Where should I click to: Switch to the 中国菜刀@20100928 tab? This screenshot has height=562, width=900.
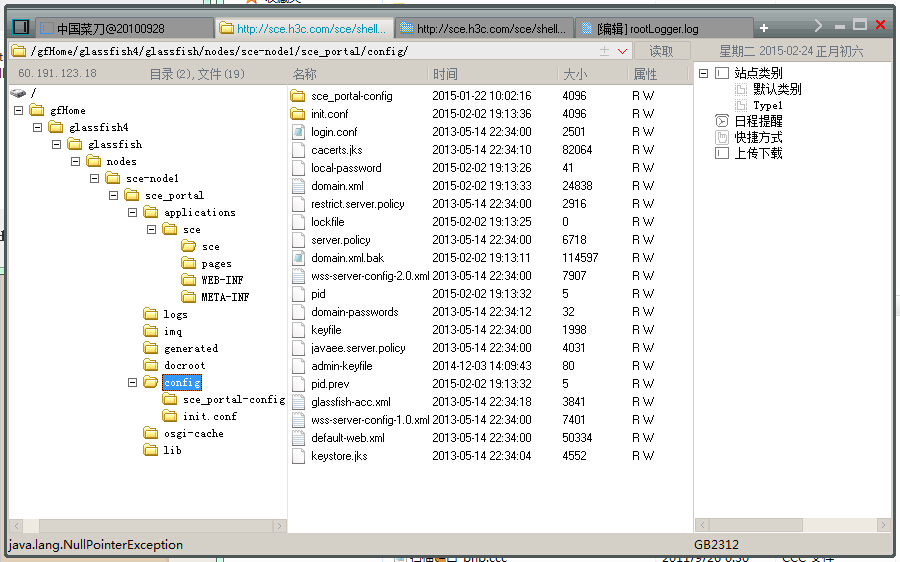[125, 28]
